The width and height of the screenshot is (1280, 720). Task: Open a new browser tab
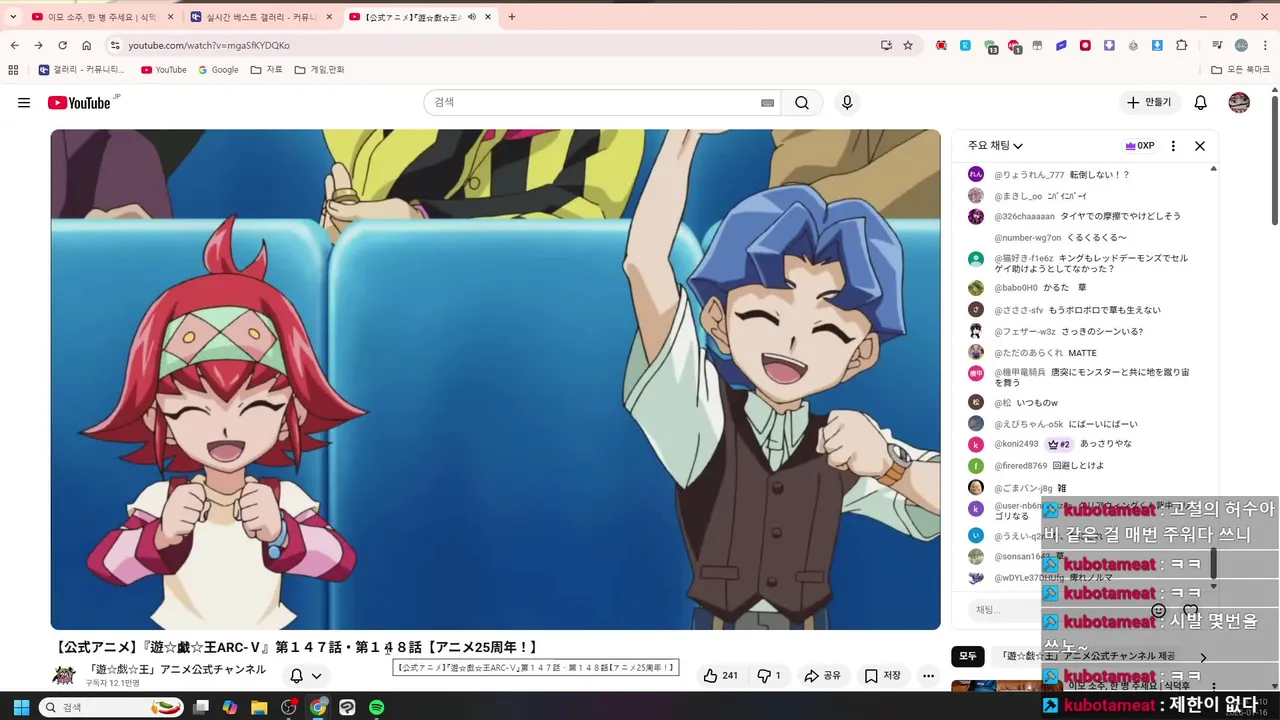(512, 17)
